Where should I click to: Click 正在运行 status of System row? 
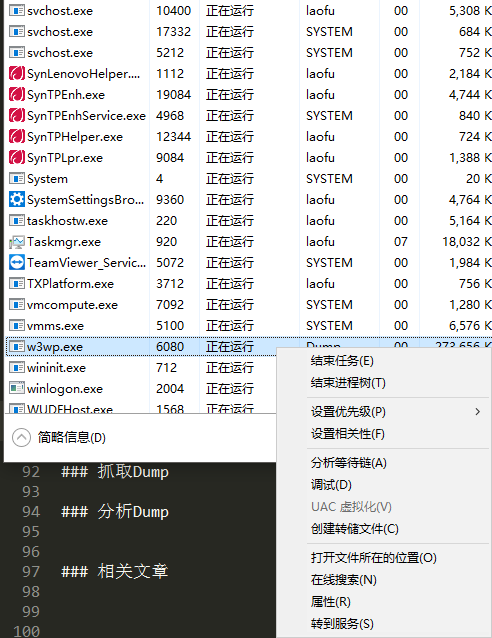(x=230, y=179)
